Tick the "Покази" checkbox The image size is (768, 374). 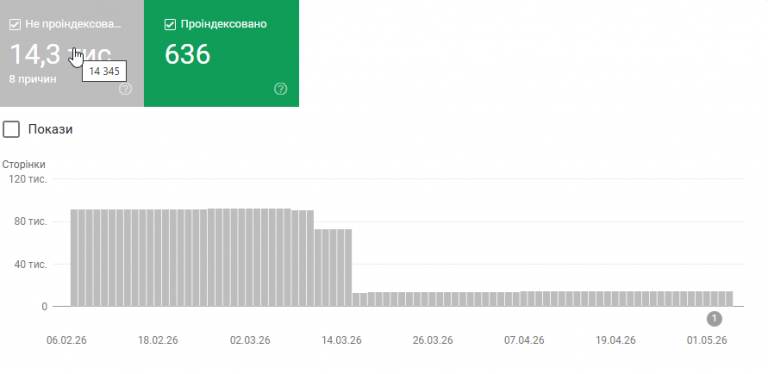11,129
